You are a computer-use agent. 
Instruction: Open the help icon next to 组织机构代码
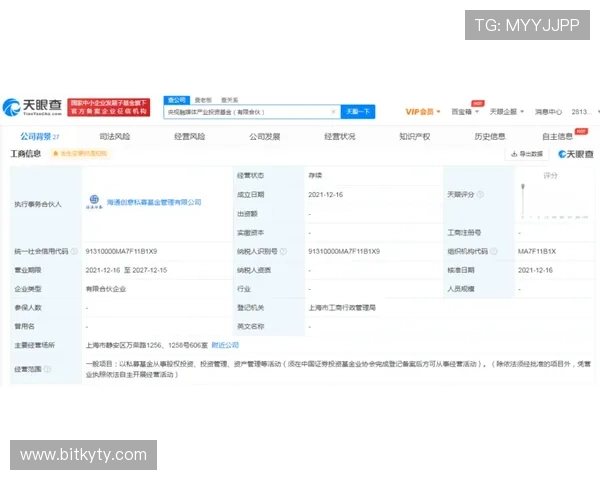pos(494,251)
